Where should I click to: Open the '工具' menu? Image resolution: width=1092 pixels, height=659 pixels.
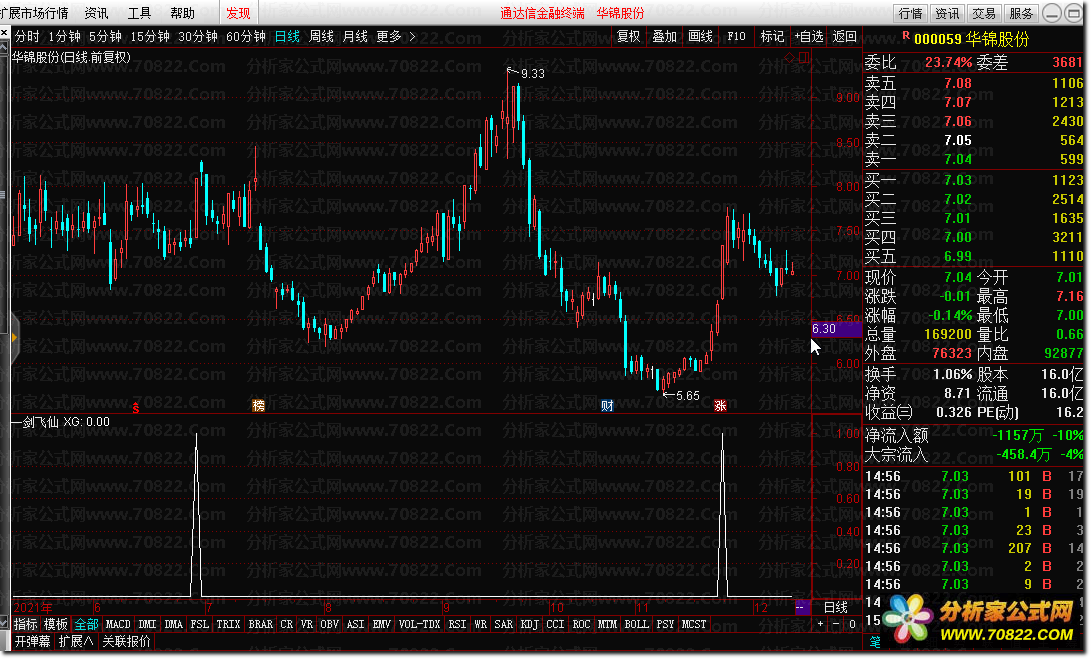[x=139, y=13]
